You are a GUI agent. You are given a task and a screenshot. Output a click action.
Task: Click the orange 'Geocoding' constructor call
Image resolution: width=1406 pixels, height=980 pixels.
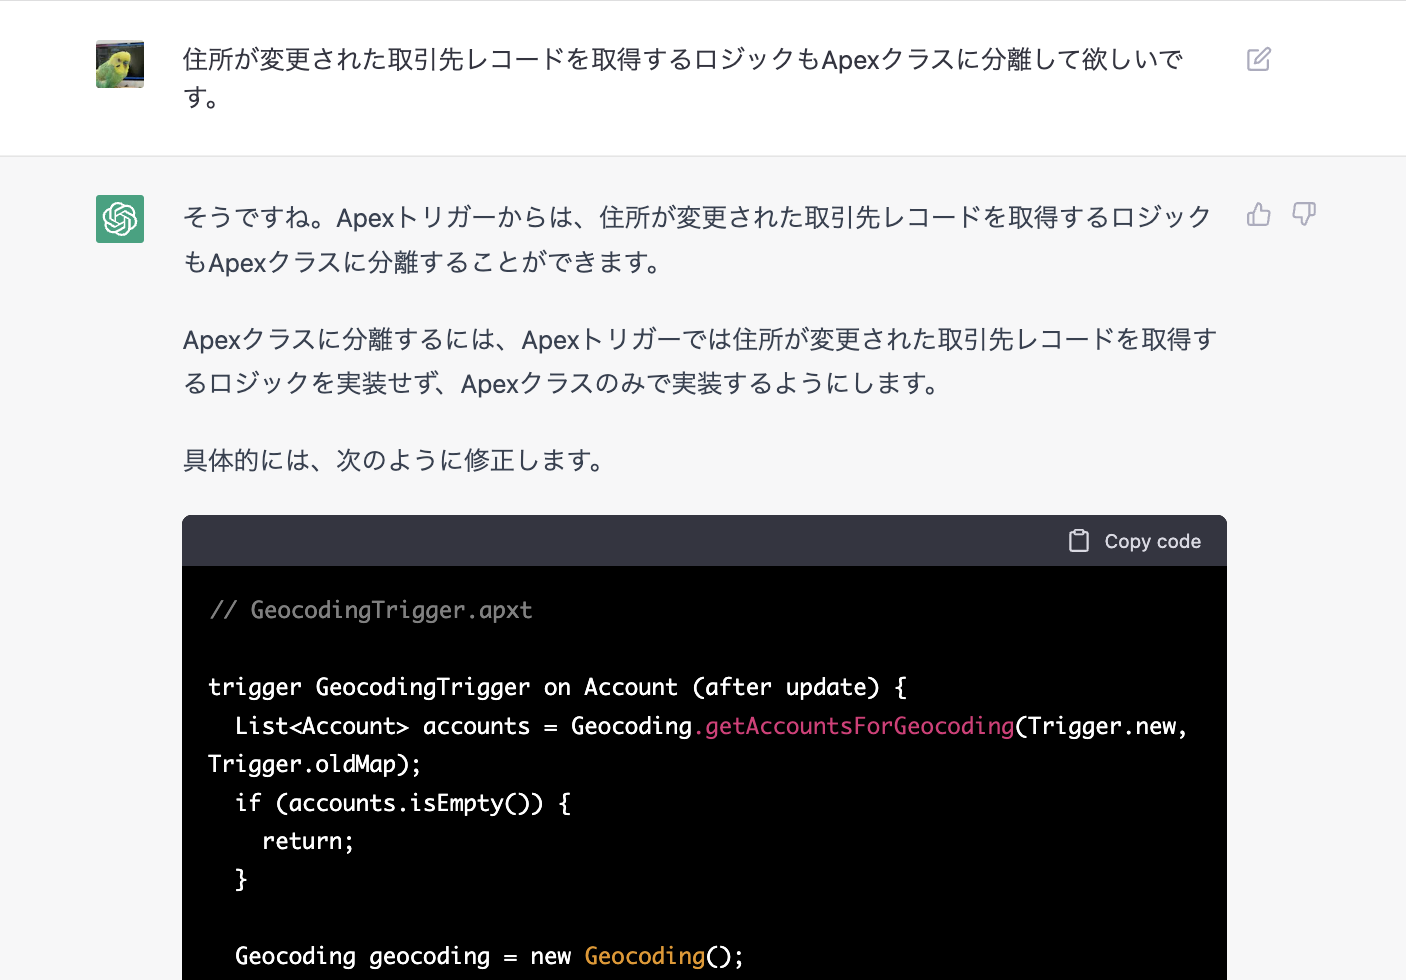tap(644, 956)
